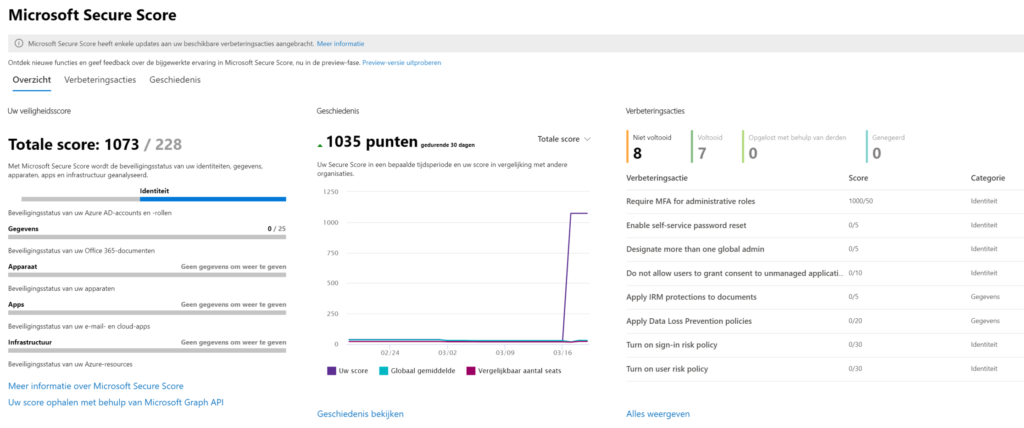Screen dimensions: 1024x428
Task: Click the 0/20 score value
Action: pos(855,321)
